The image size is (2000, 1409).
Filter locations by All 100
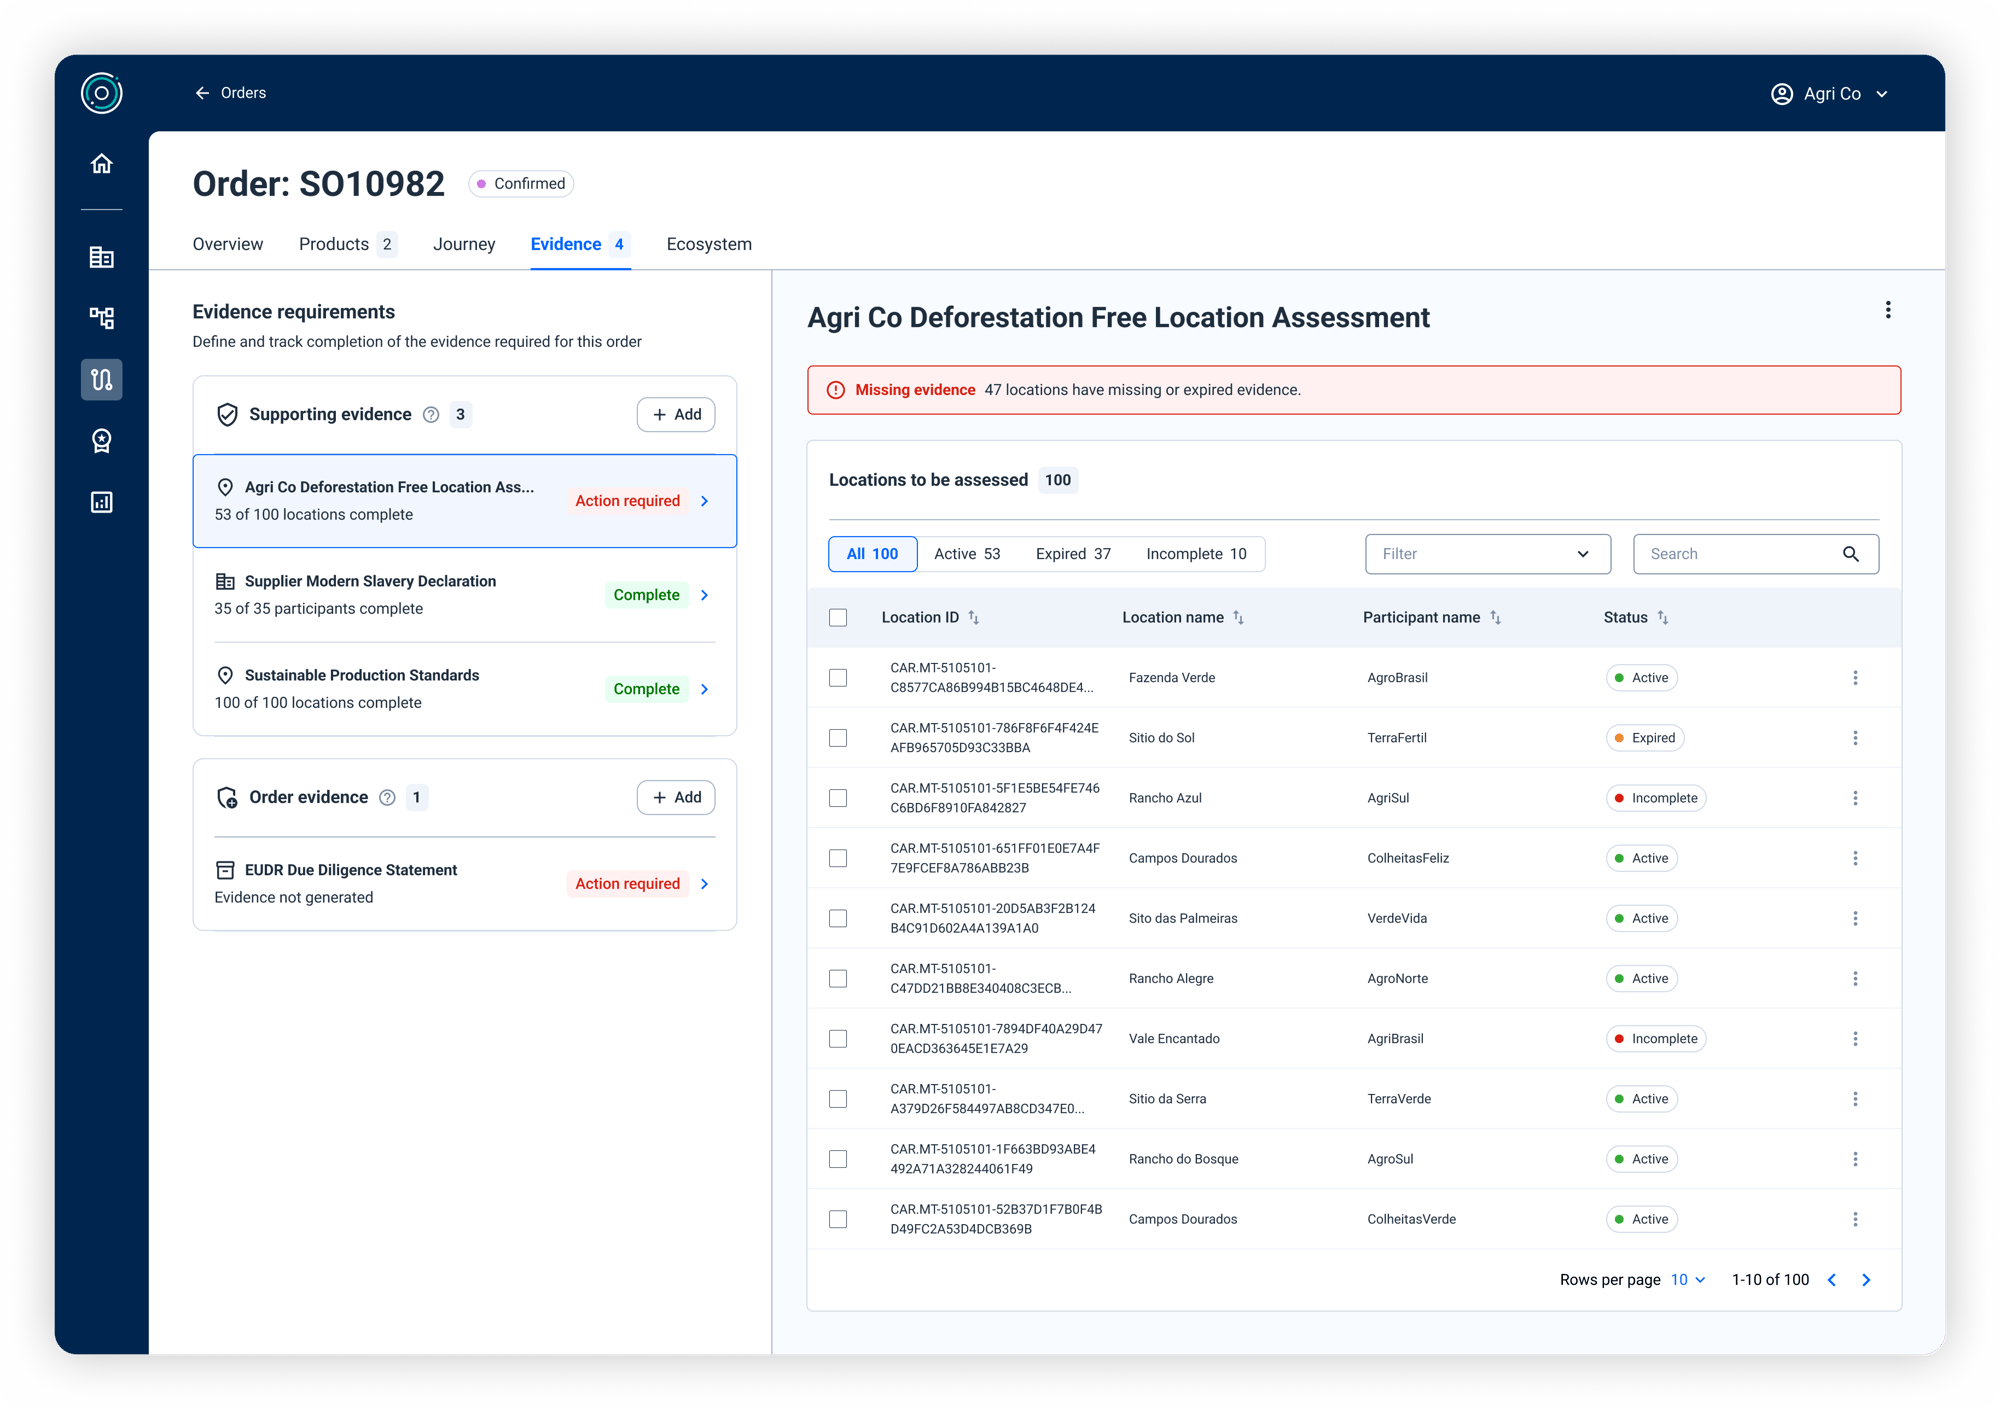[872, 554]
